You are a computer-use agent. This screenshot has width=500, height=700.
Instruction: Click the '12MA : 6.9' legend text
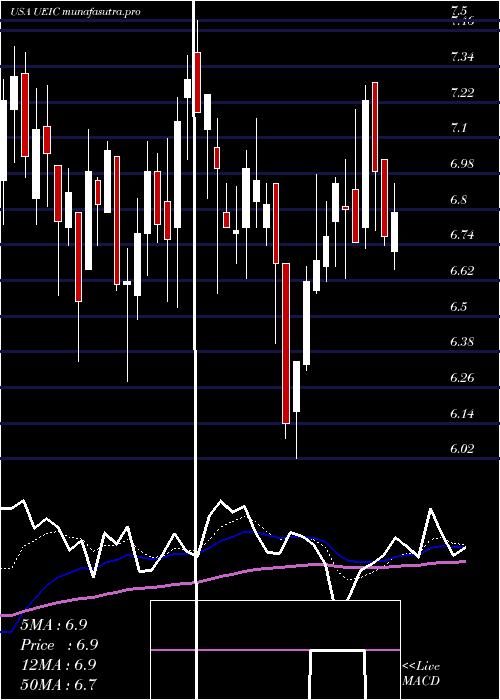tap(59, 665)
